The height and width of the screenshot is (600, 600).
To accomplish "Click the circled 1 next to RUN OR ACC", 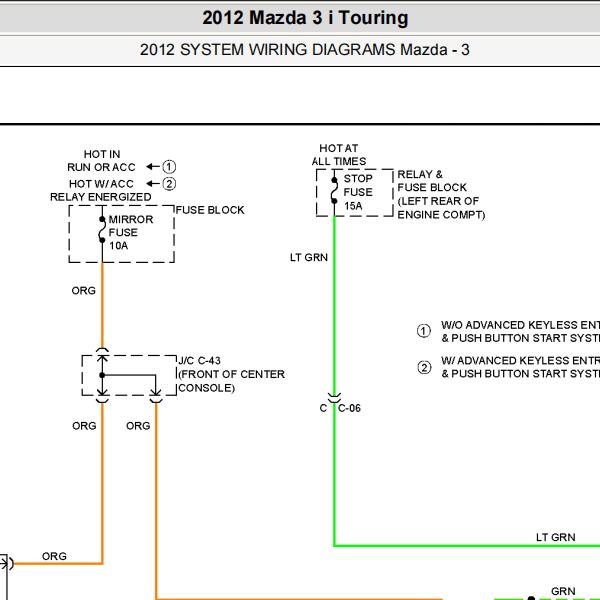I will [x=169, y=166].
